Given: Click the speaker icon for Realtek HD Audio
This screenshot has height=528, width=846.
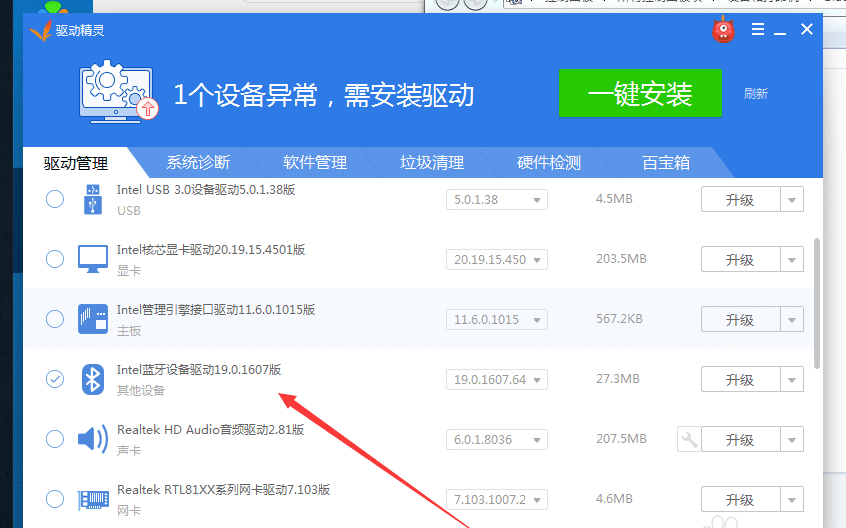Looking at the screenshot, I should tap(93, 439).
